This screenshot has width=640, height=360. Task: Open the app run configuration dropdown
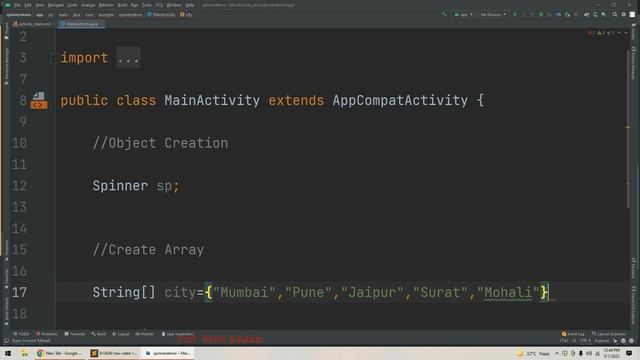click(463, 14)
